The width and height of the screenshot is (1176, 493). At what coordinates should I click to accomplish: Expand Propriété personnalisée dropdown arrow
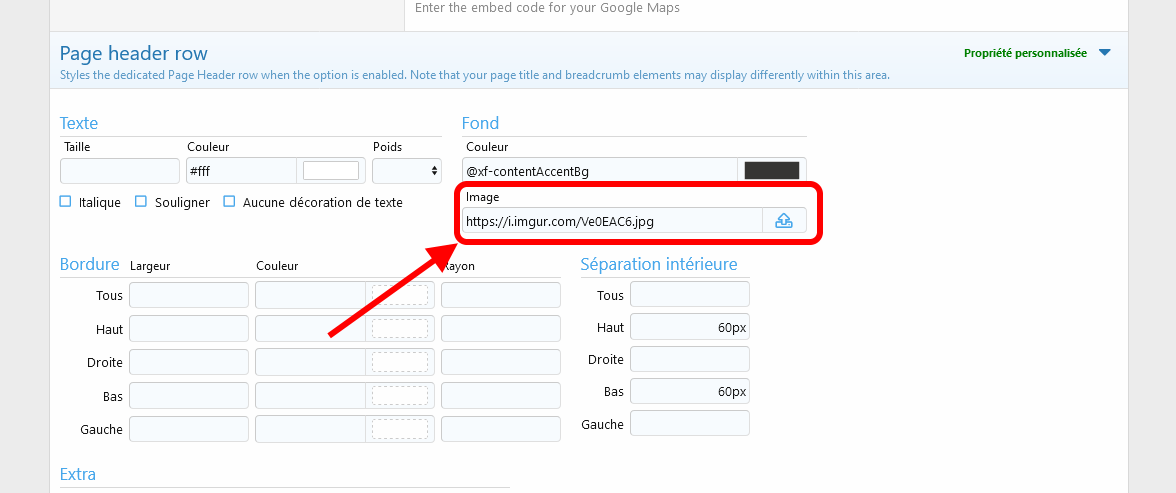(1104, 53)
